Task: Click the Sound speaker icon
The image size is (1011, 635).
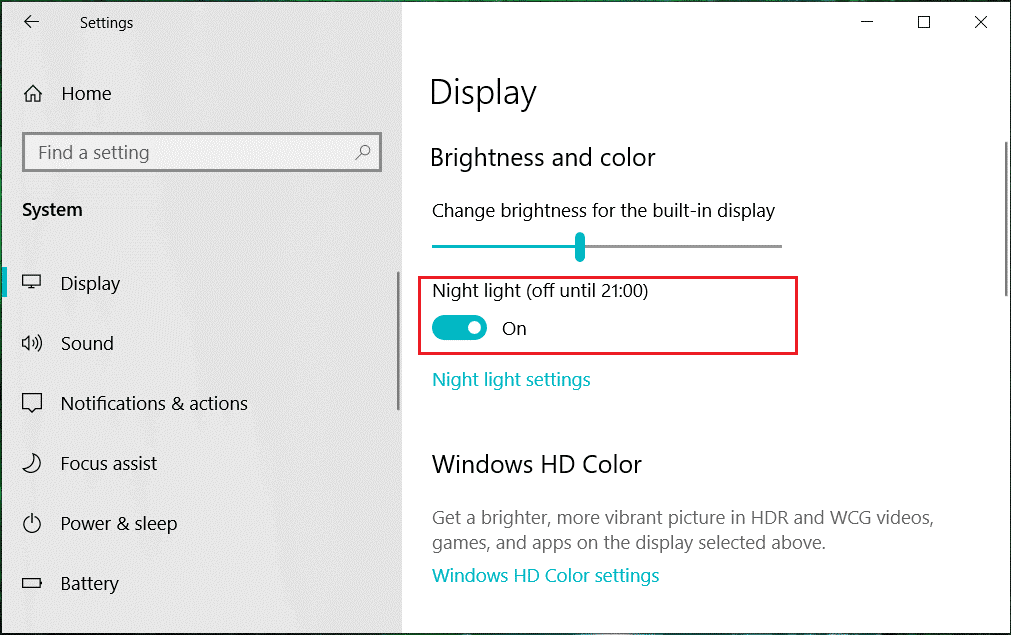Action: tap(32, 343)
